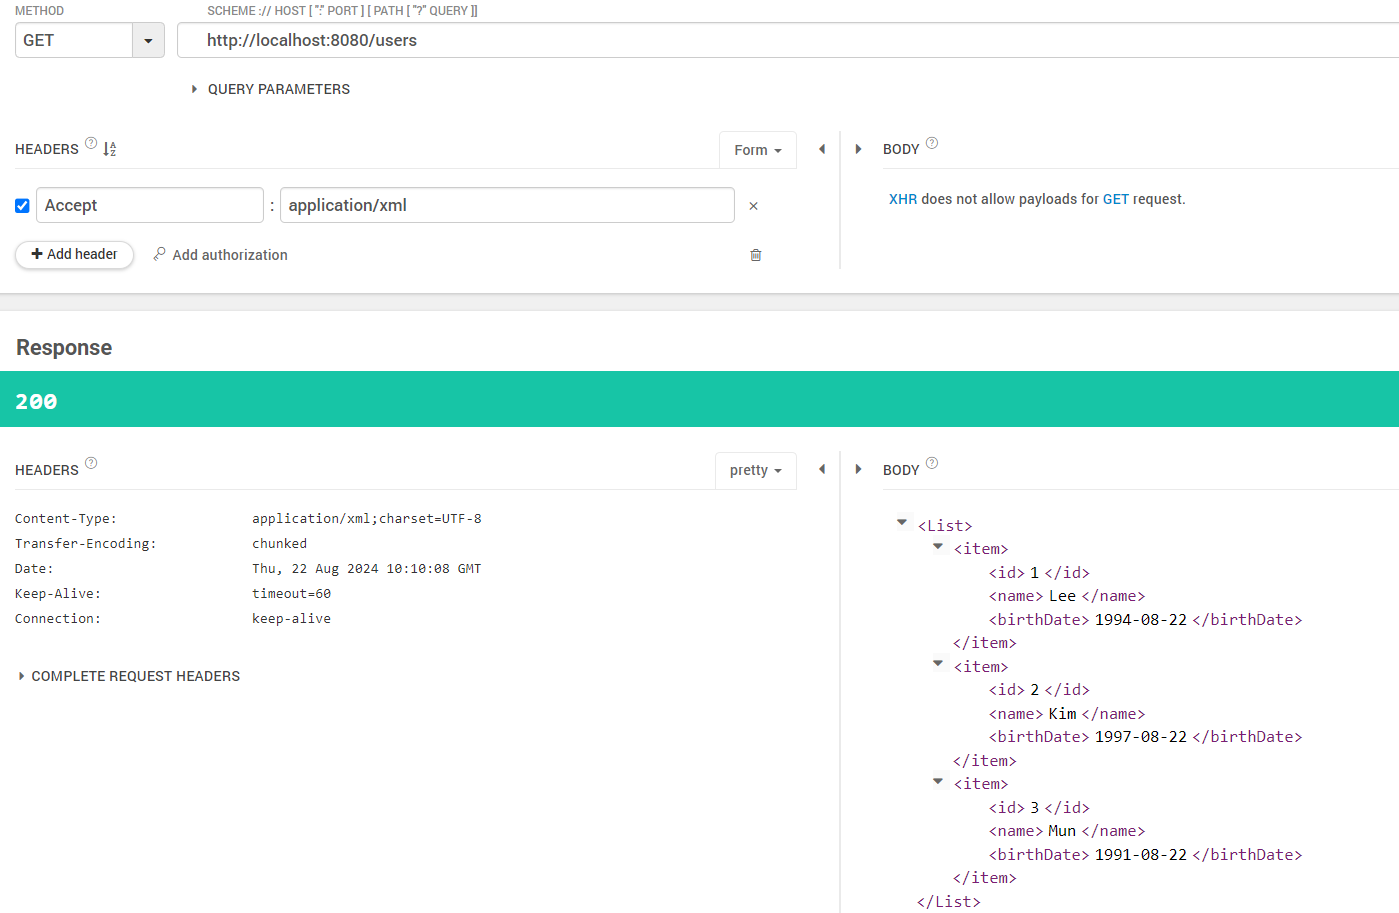Enable the Accept header checkbox
Screen dimensions: 1399x913
22,205
